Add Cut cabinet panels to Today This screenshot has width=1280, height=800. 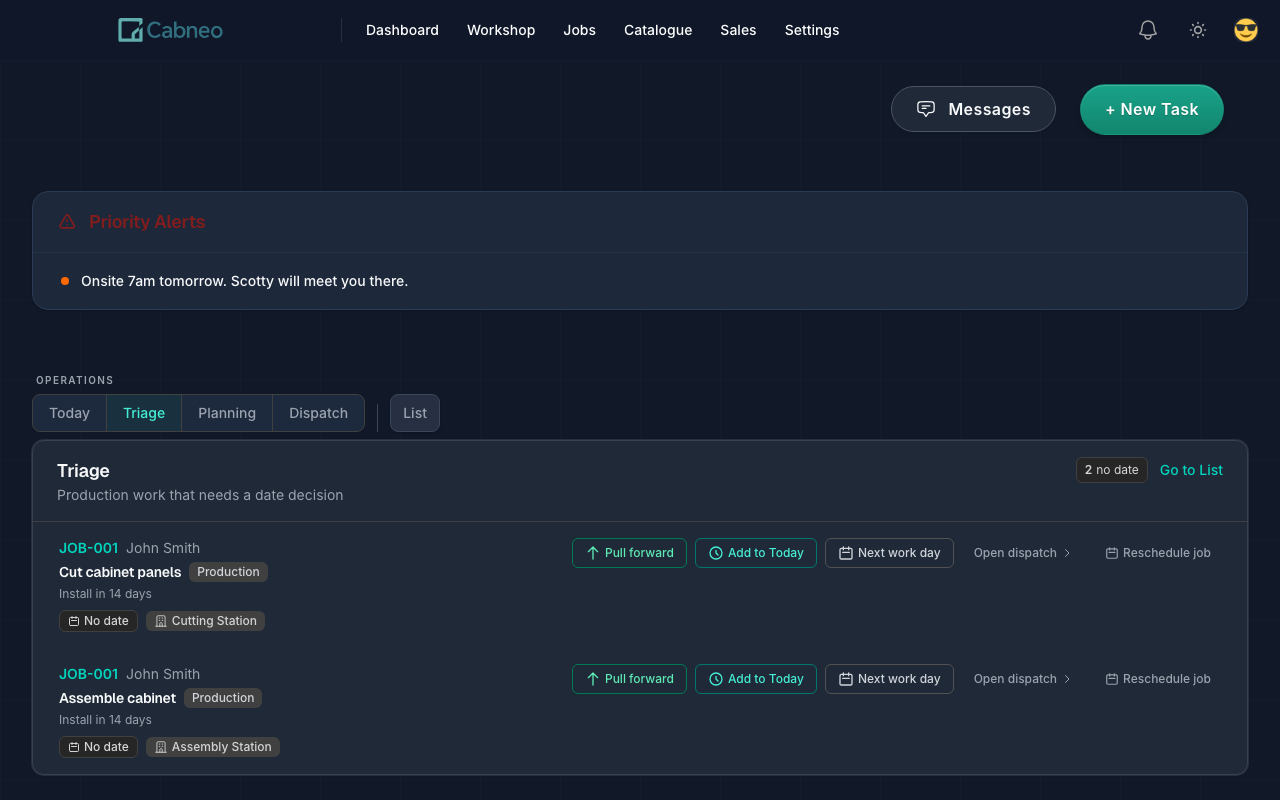[x=755, y=553]
